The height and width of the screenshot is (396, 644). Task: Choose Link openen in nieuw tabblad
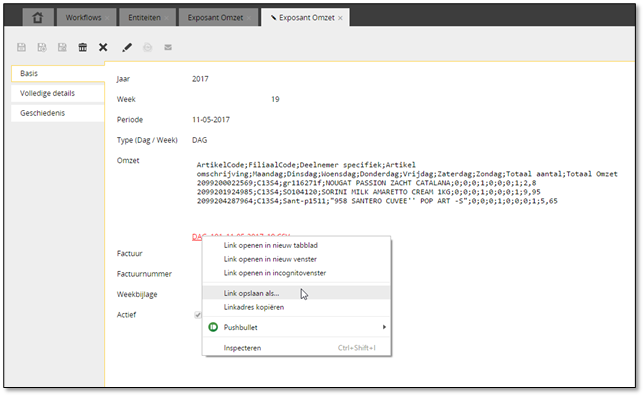[x=296, y=245]
